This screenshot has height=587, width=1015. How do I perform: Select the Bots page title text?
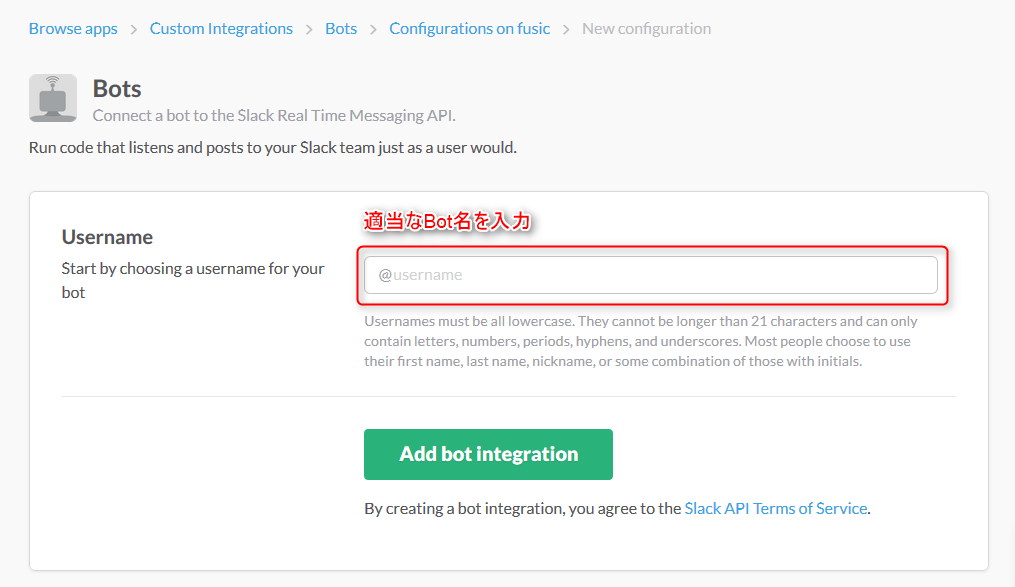coord(117,88)
